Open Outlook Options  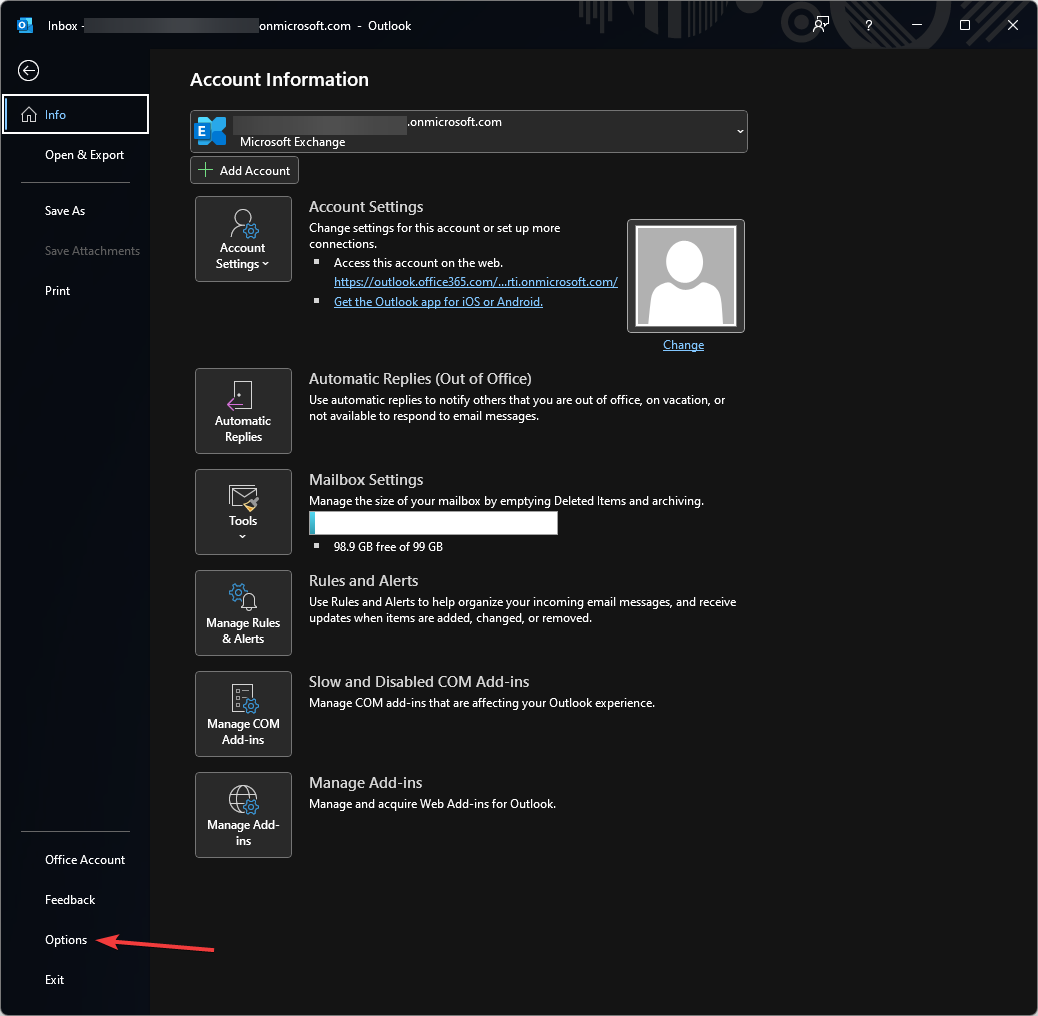66,940
